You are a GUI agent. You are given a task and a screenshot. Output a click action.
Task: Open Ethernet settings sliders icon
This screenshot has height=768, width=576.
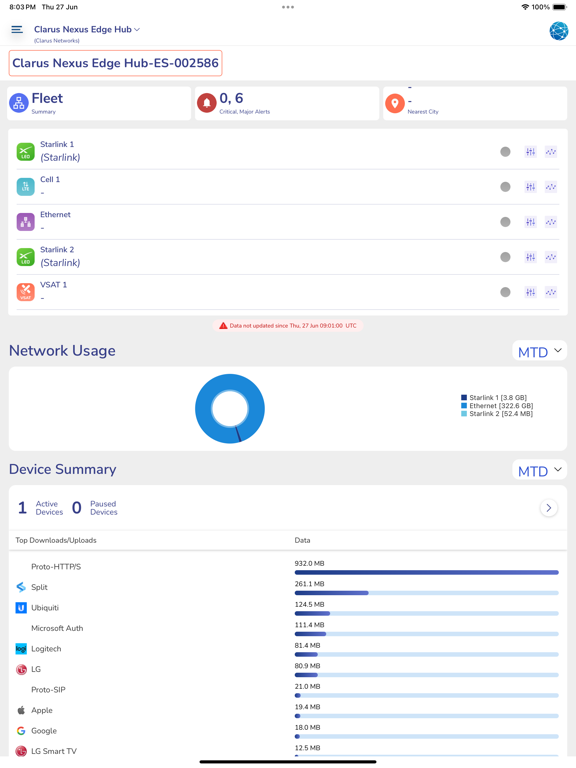[x=530, y=222]
